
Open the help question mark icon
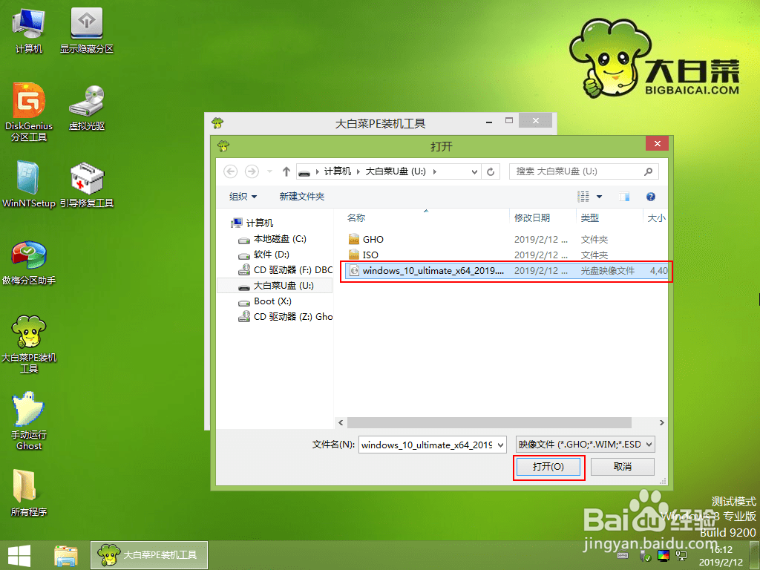(x=650, y=196)
